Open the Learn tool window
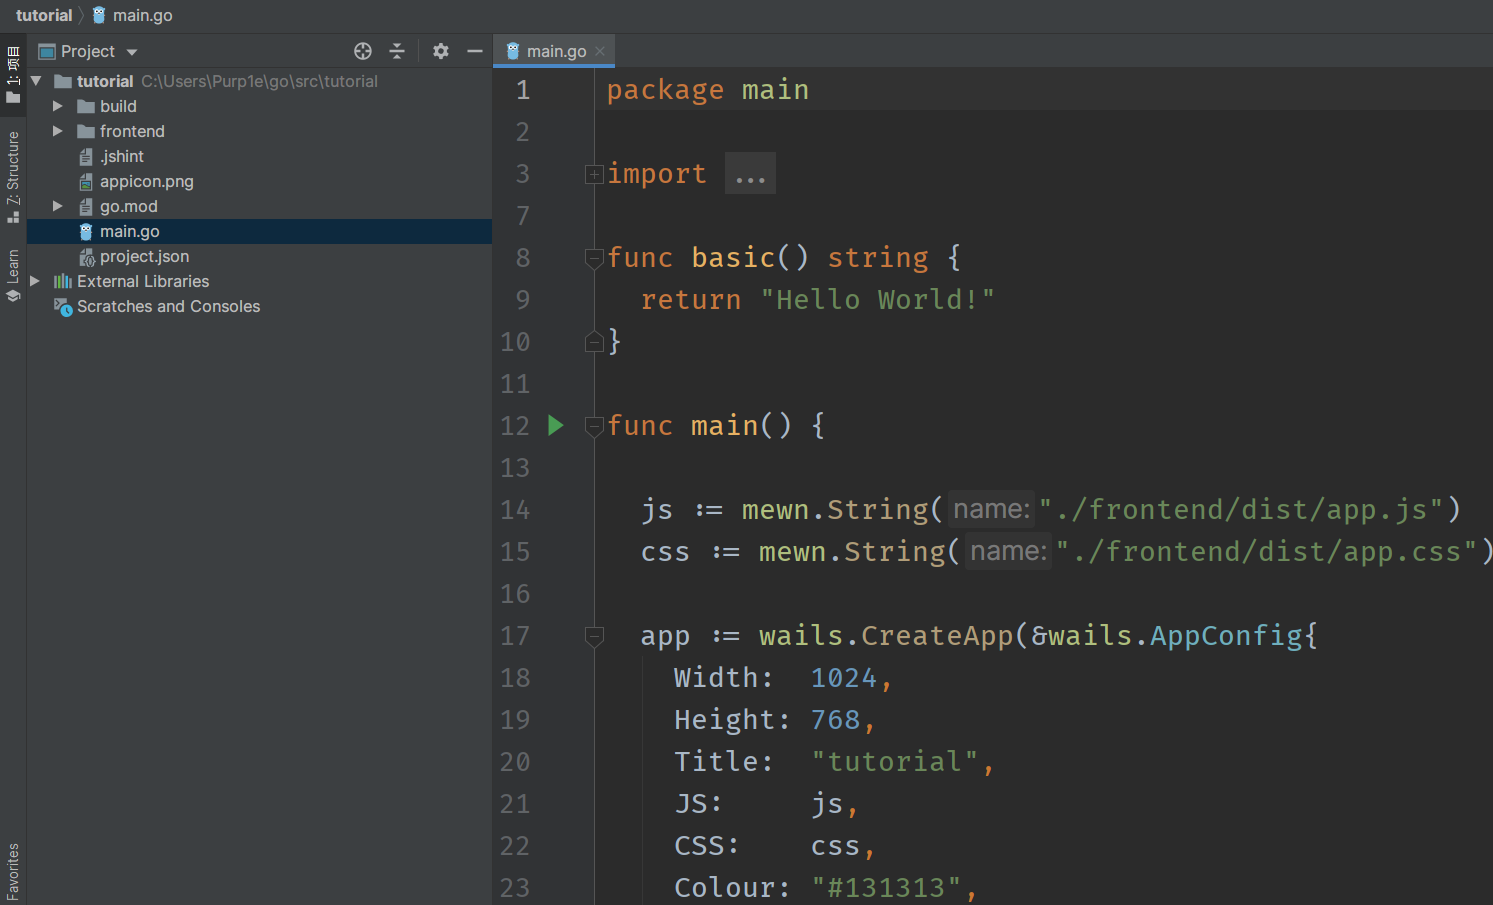1493x905 pixels. point(13,274)
